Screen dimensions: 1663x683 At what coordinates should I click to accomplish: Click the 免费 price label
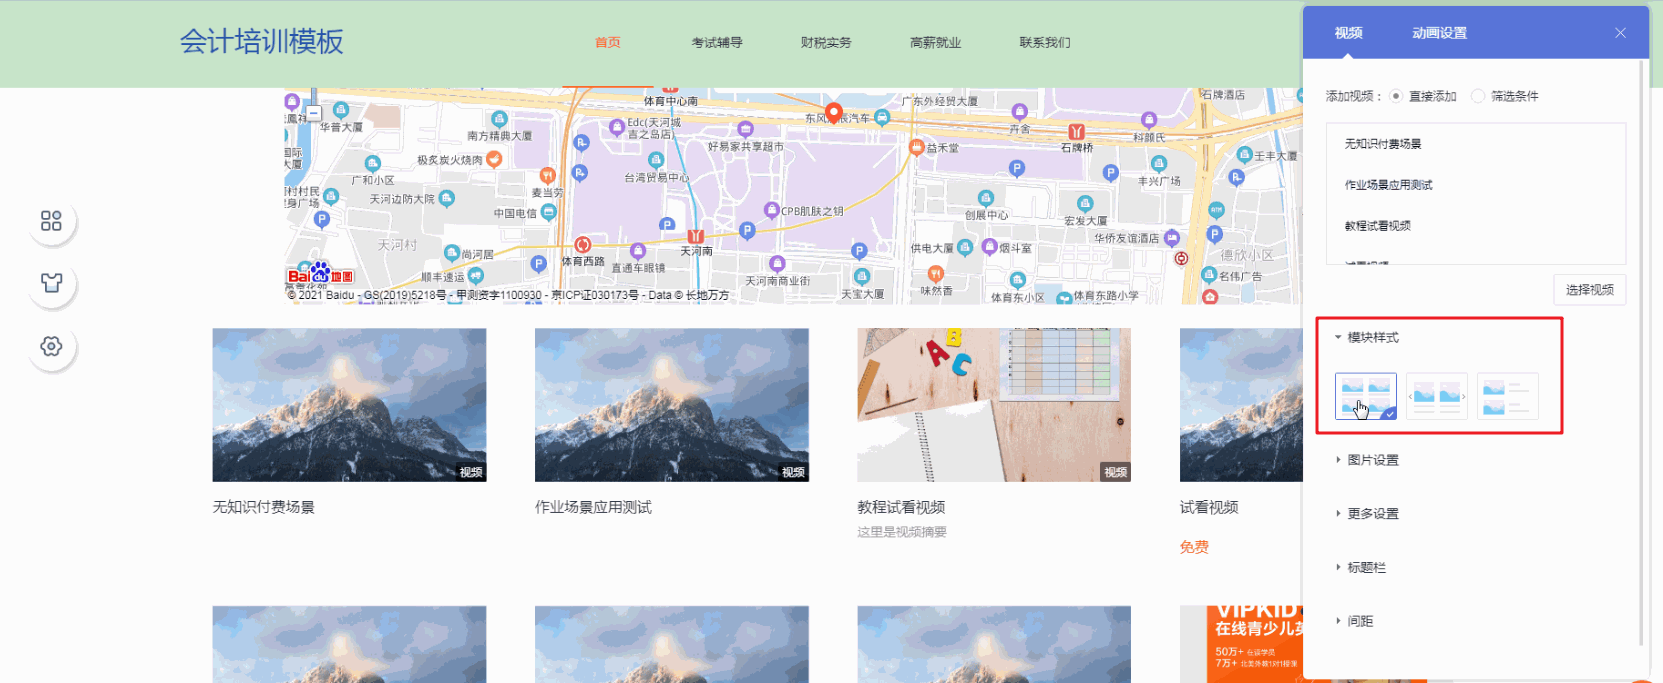[1194, 547]
